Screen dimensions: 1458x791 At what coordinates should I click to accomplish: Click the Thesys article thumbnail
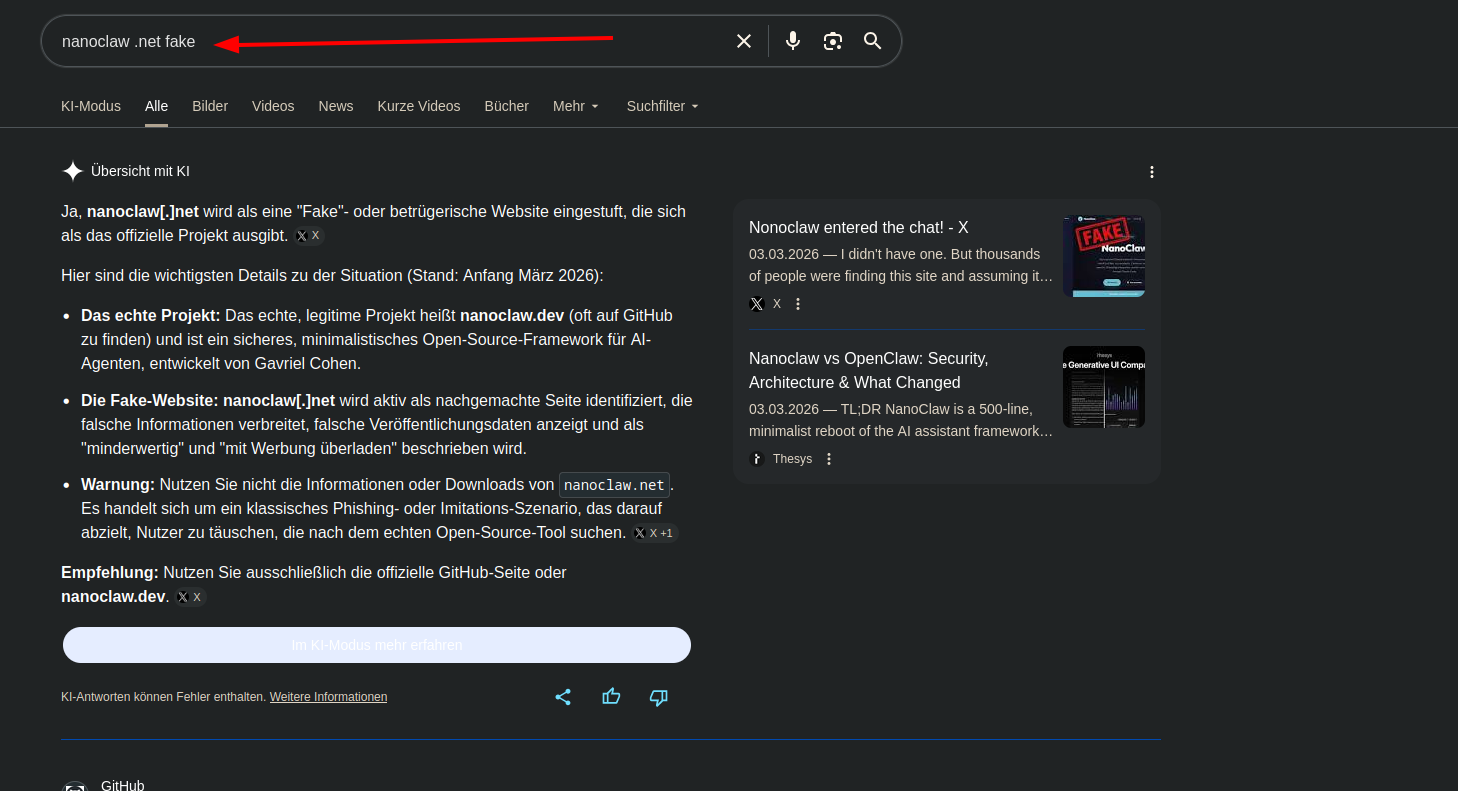[x=1104, y=387]
